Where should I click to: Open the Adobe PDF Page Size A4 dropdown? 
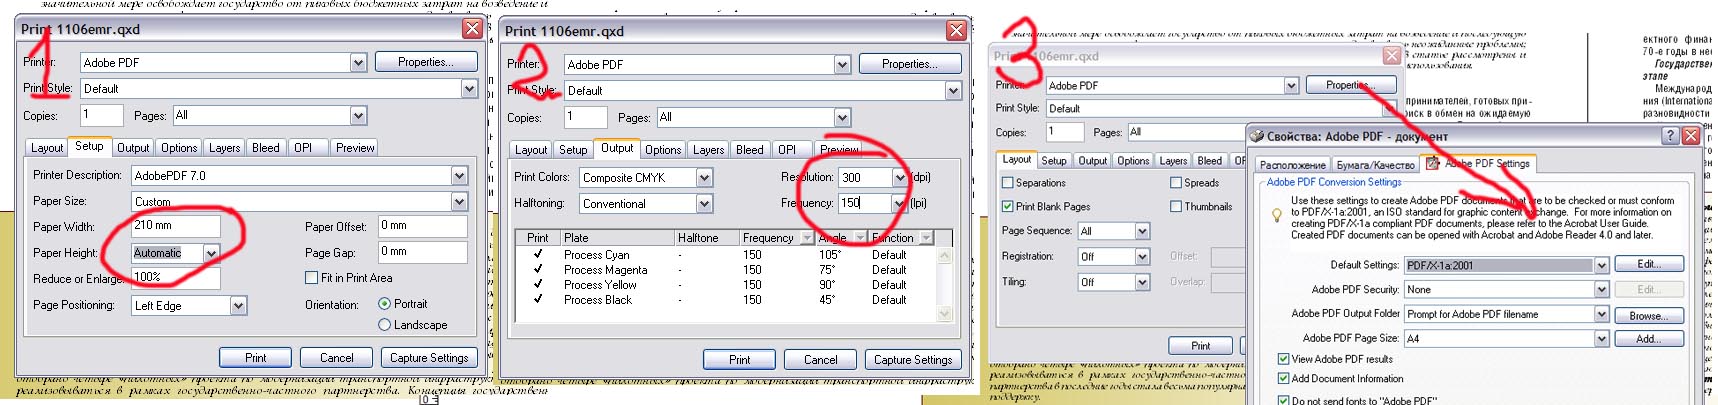1602,339
